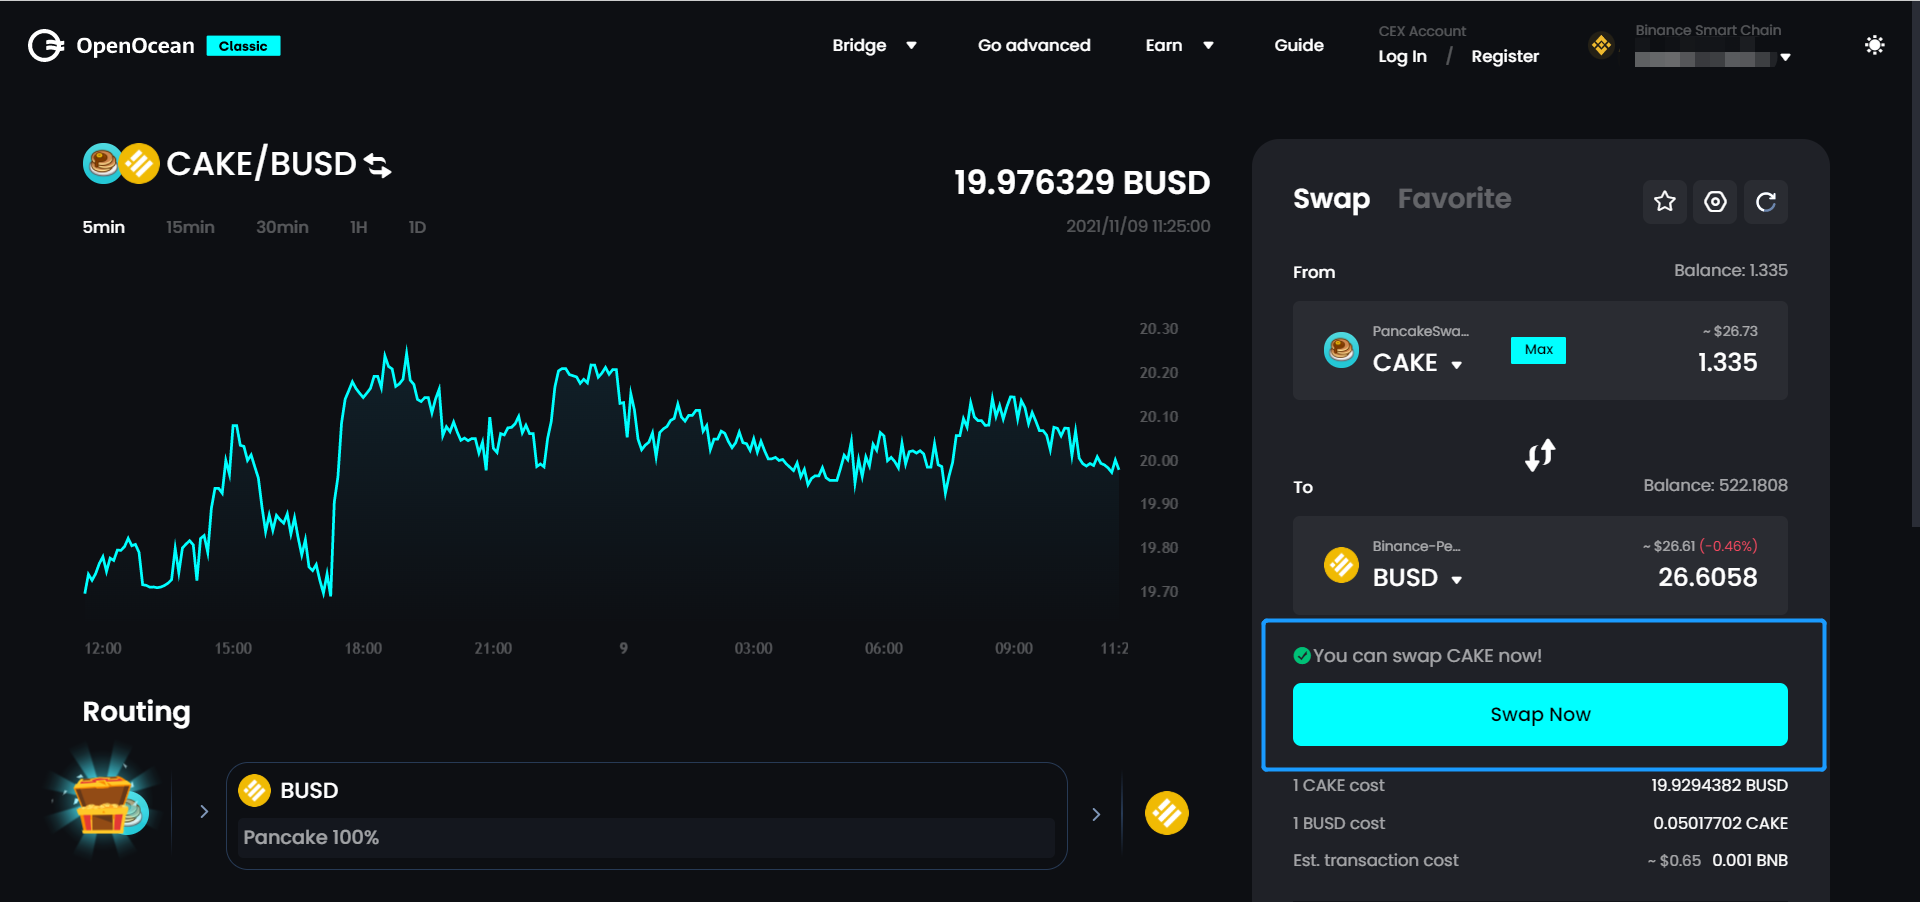Click the CAKE token icon in the chart title
The image size is (1920, 902).
(x=102, y=163)
